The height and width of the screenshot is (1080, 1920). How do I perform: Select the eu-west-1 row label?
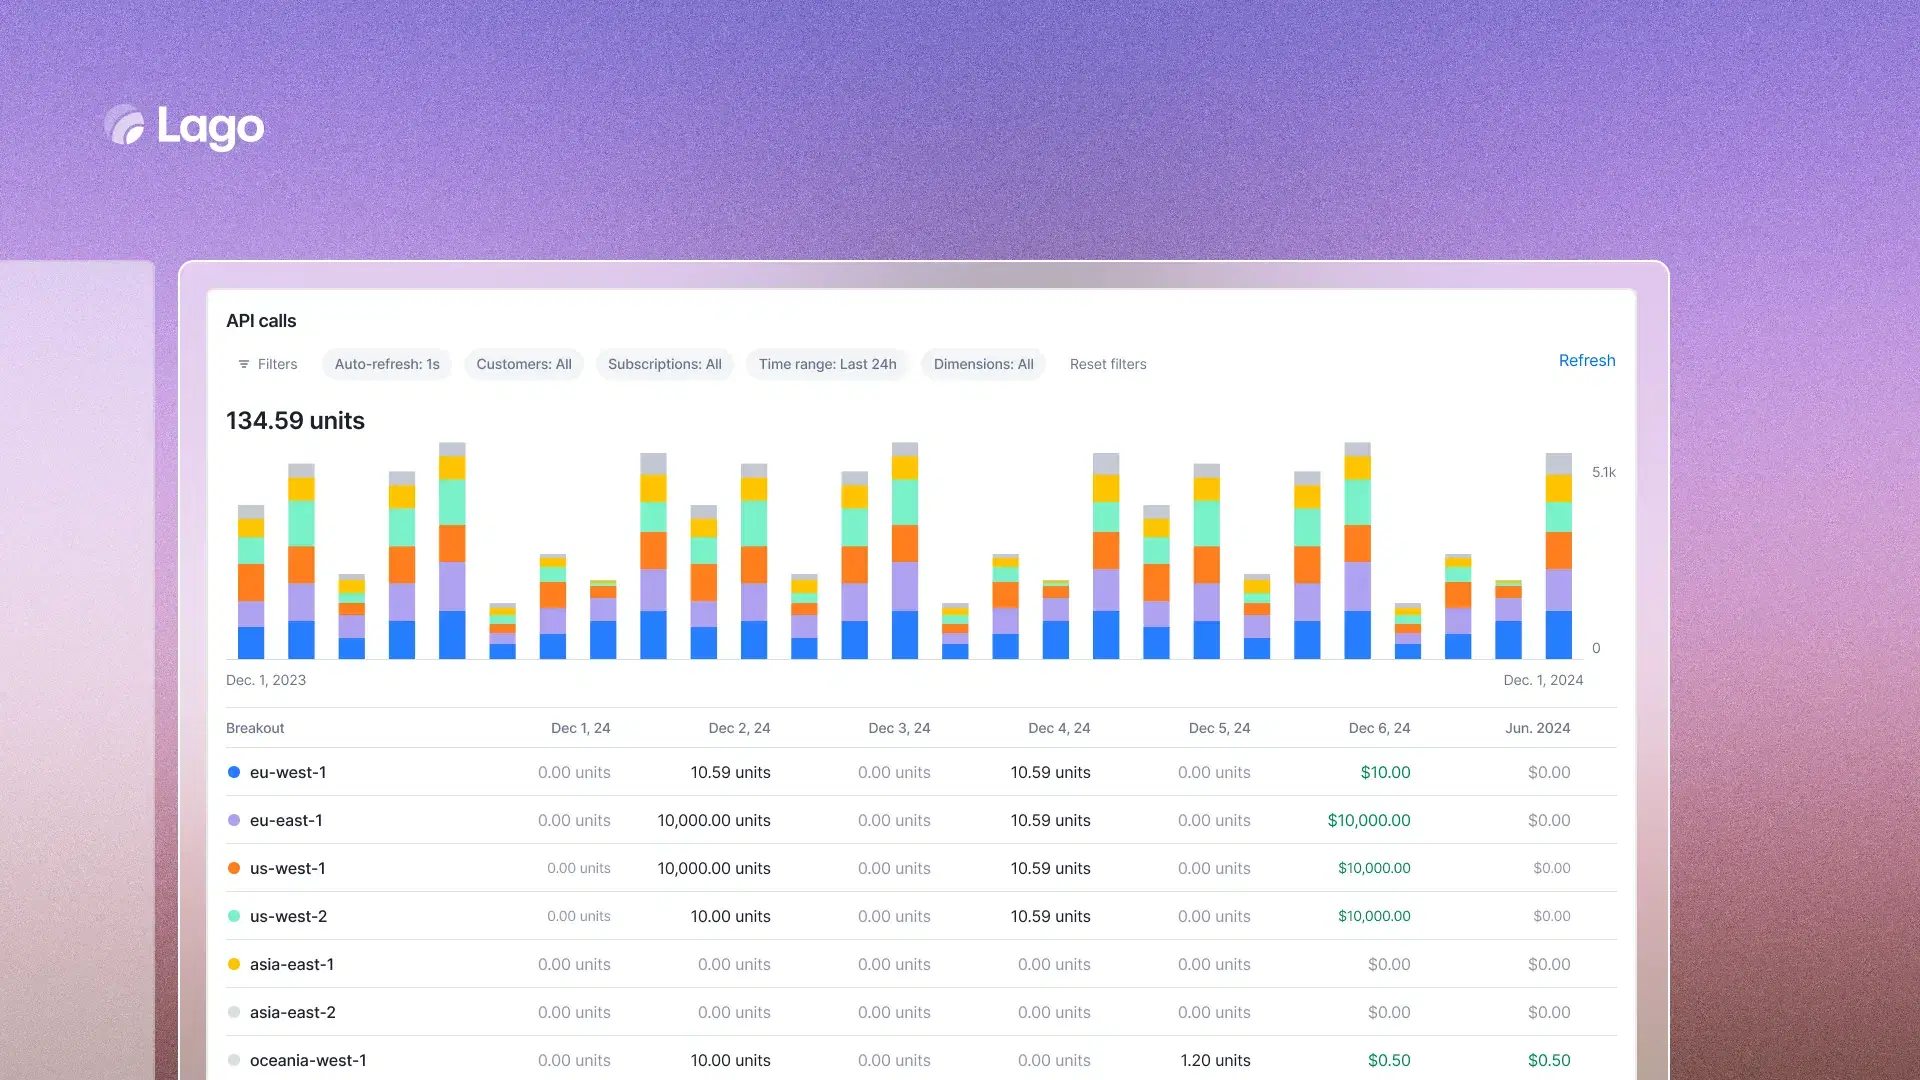(x=288, y=772)
